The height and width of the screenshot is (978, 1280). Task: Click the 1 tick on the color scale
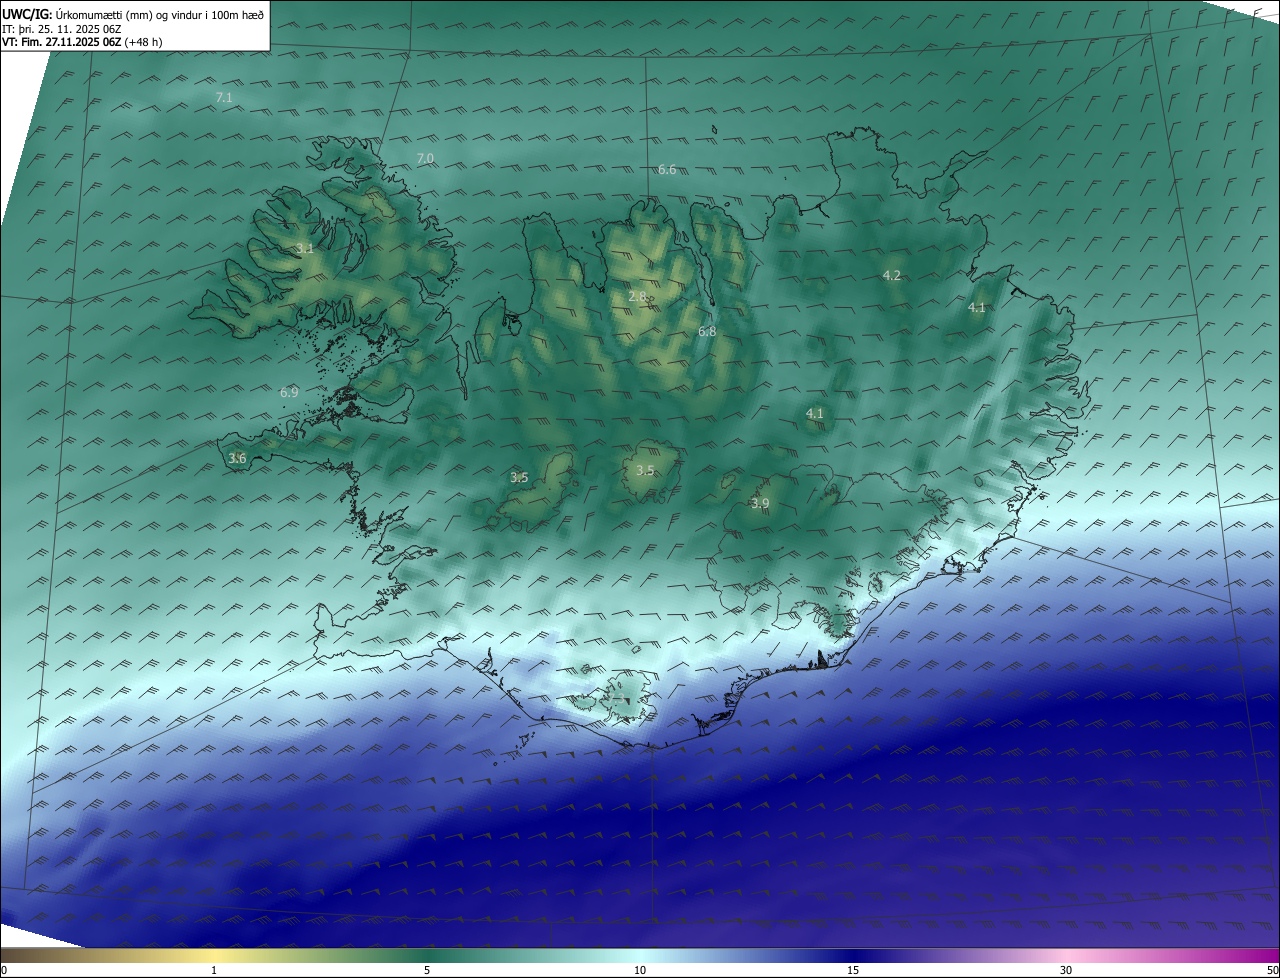214,970
